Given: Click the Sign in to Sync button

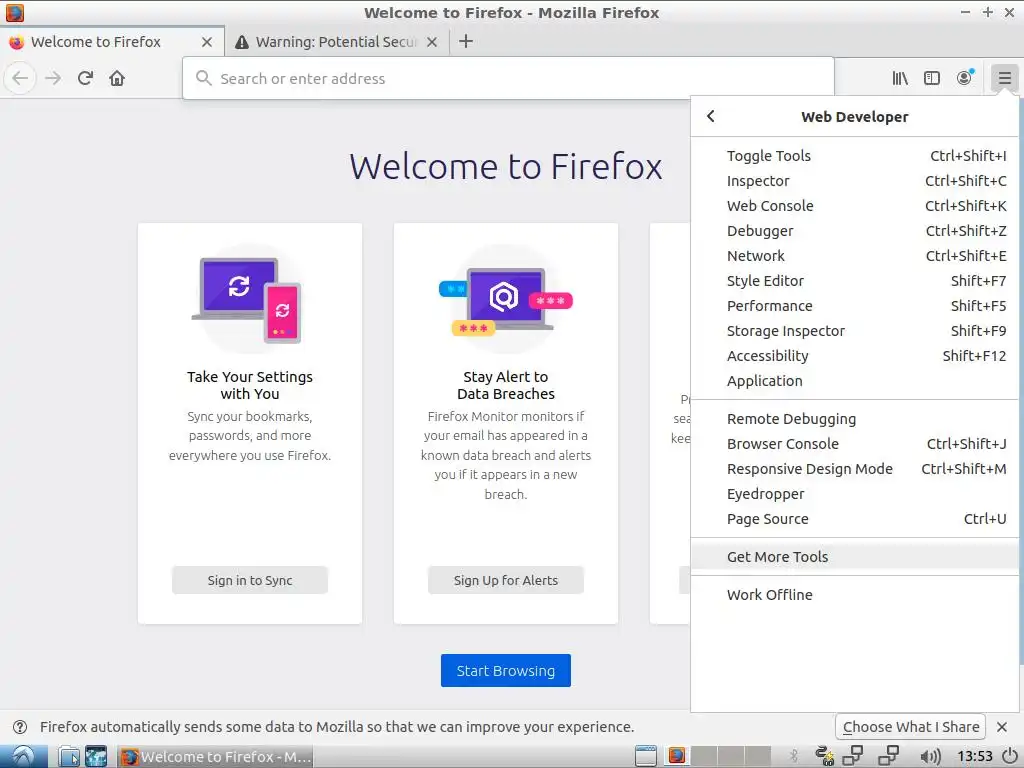Looking at the screenshot, I should coord(249,580).
